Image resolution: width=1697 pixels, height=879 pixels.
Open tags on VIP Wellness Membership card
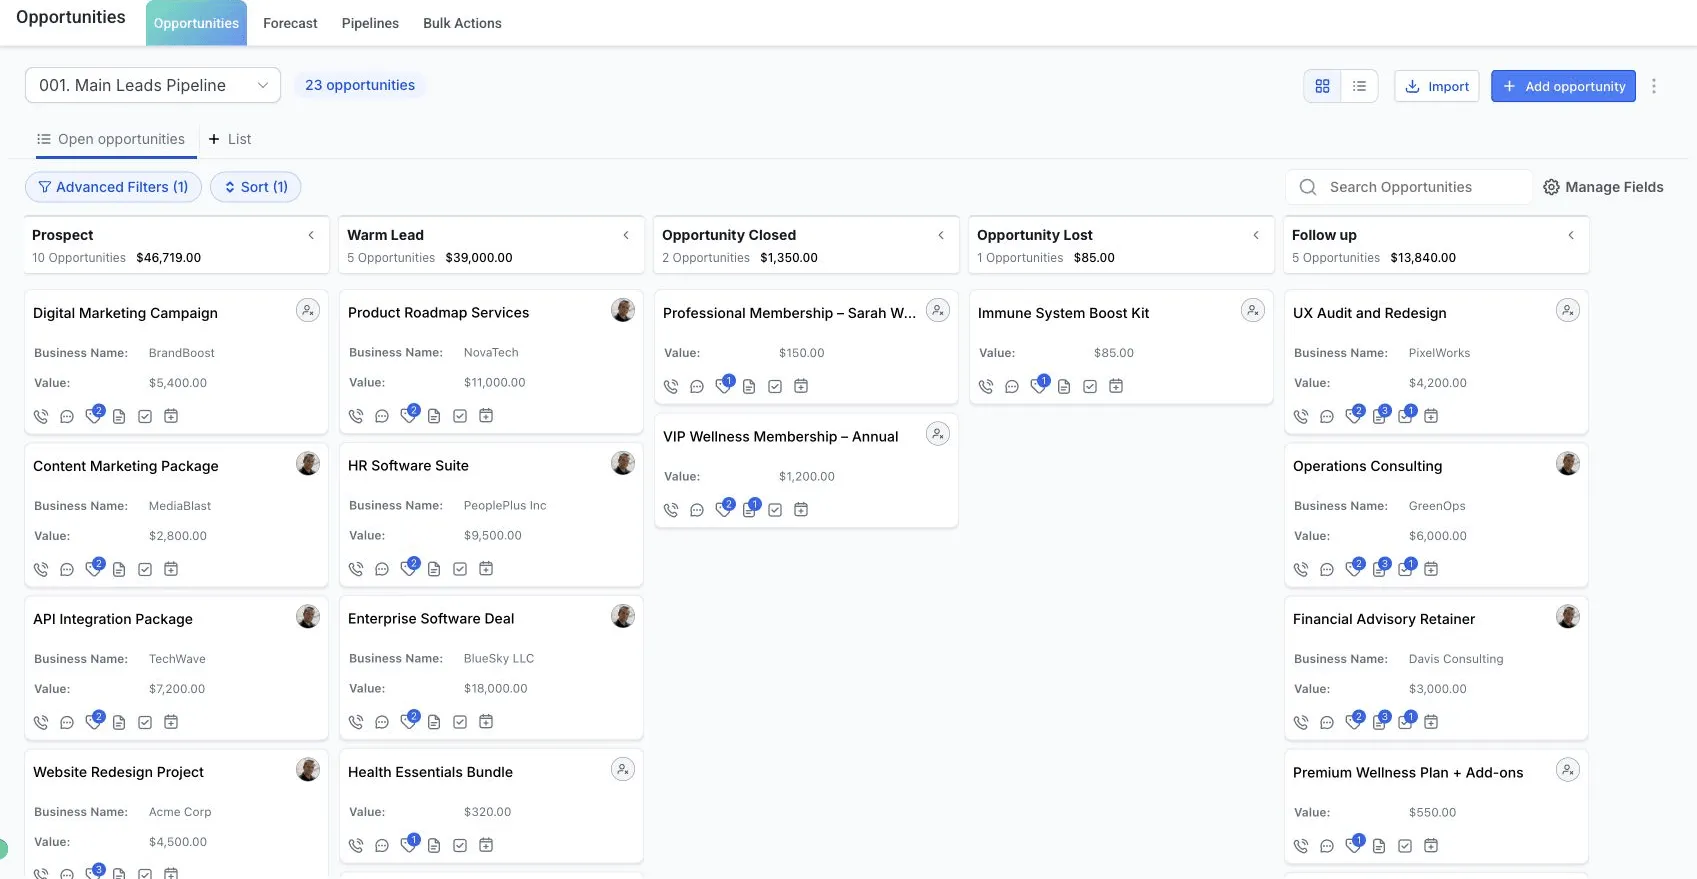coord(723,510)
